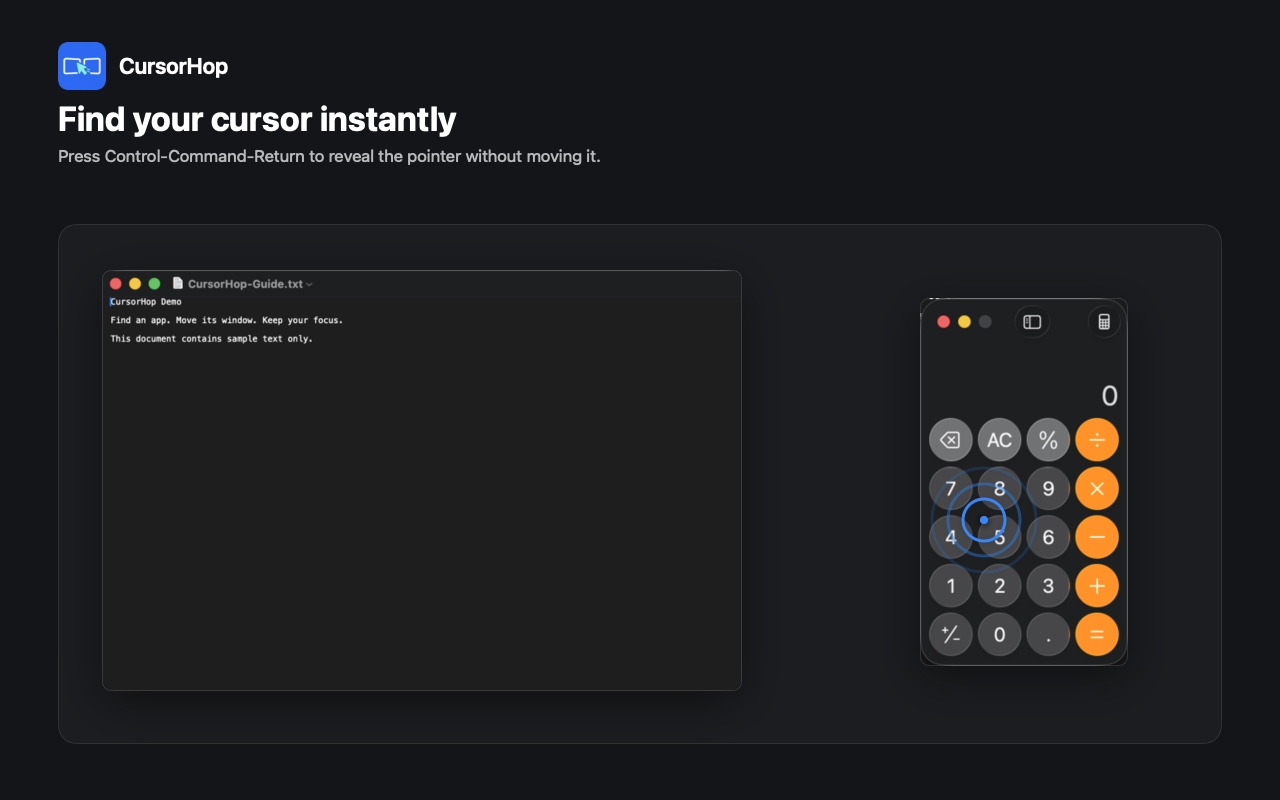Click the CursorHop name beside the logo
1280x800 pixels.
(x=173, y=66)
